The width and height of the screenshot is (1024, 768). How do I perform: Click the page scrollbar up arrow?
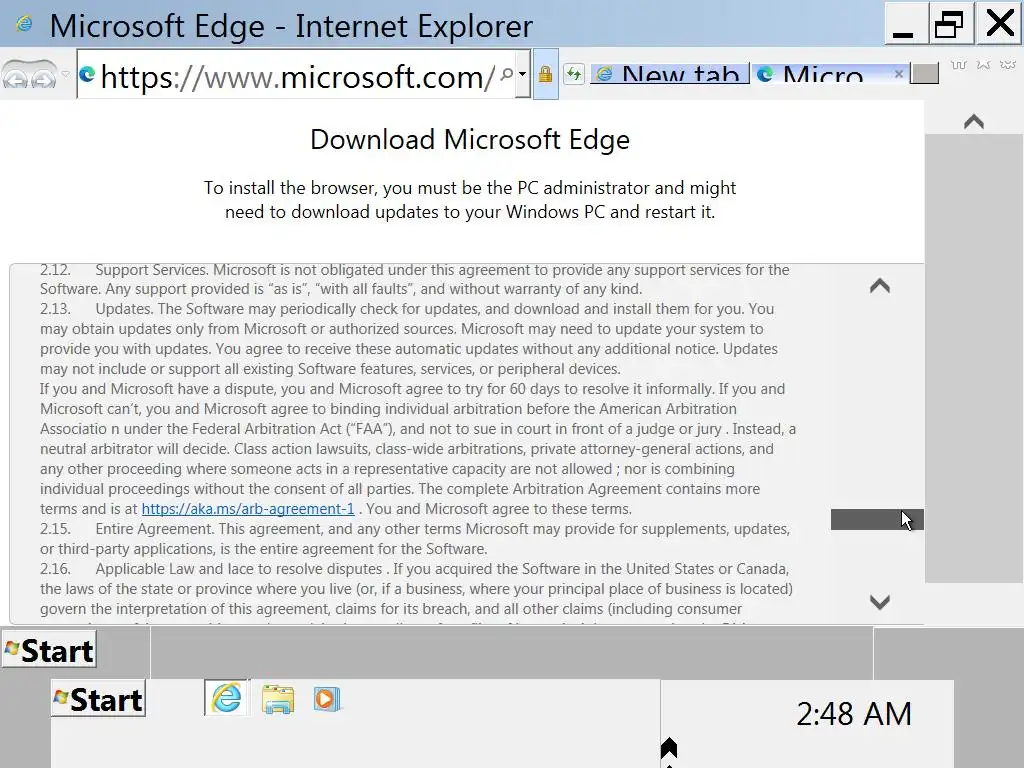coord(974,121)
